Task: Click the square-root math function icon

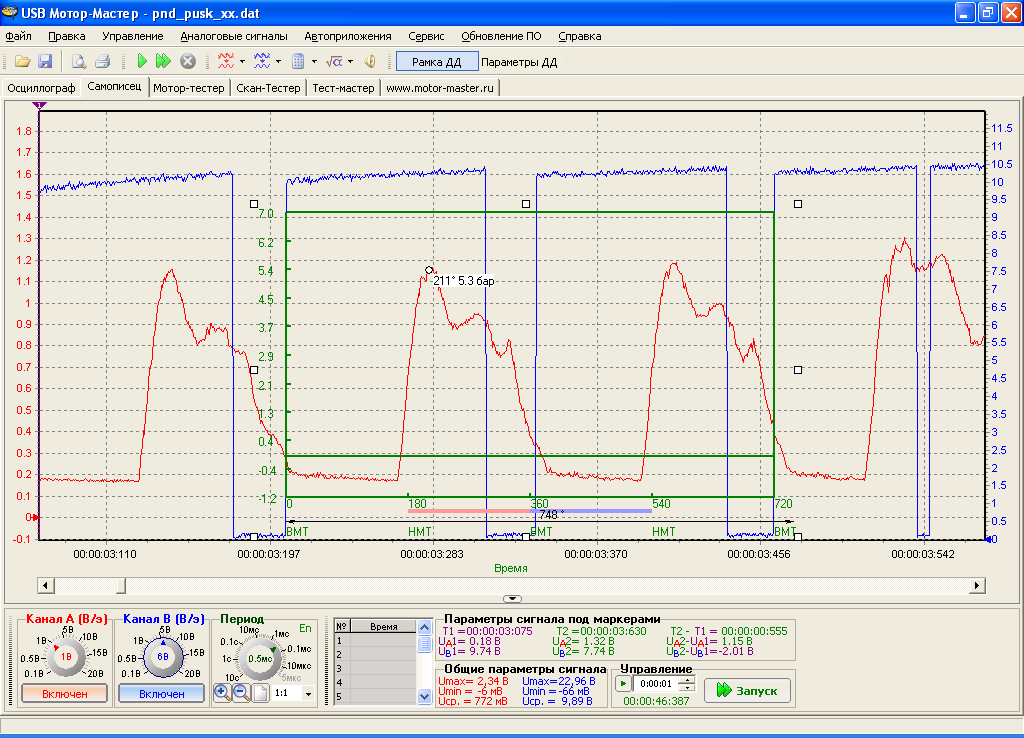Action: pyautogui.click(x=334, y=61)
